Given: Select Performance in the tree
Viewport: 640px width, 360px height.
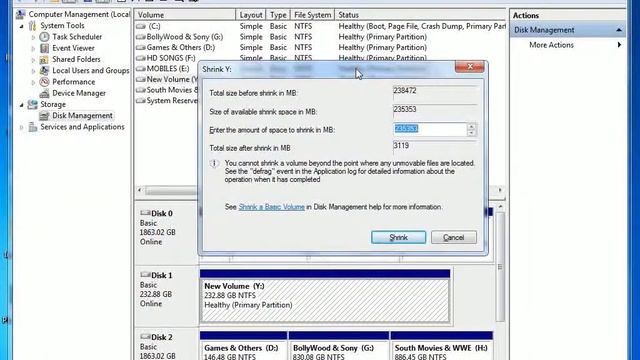Looking at the screenshot, I should coord(73,82).
